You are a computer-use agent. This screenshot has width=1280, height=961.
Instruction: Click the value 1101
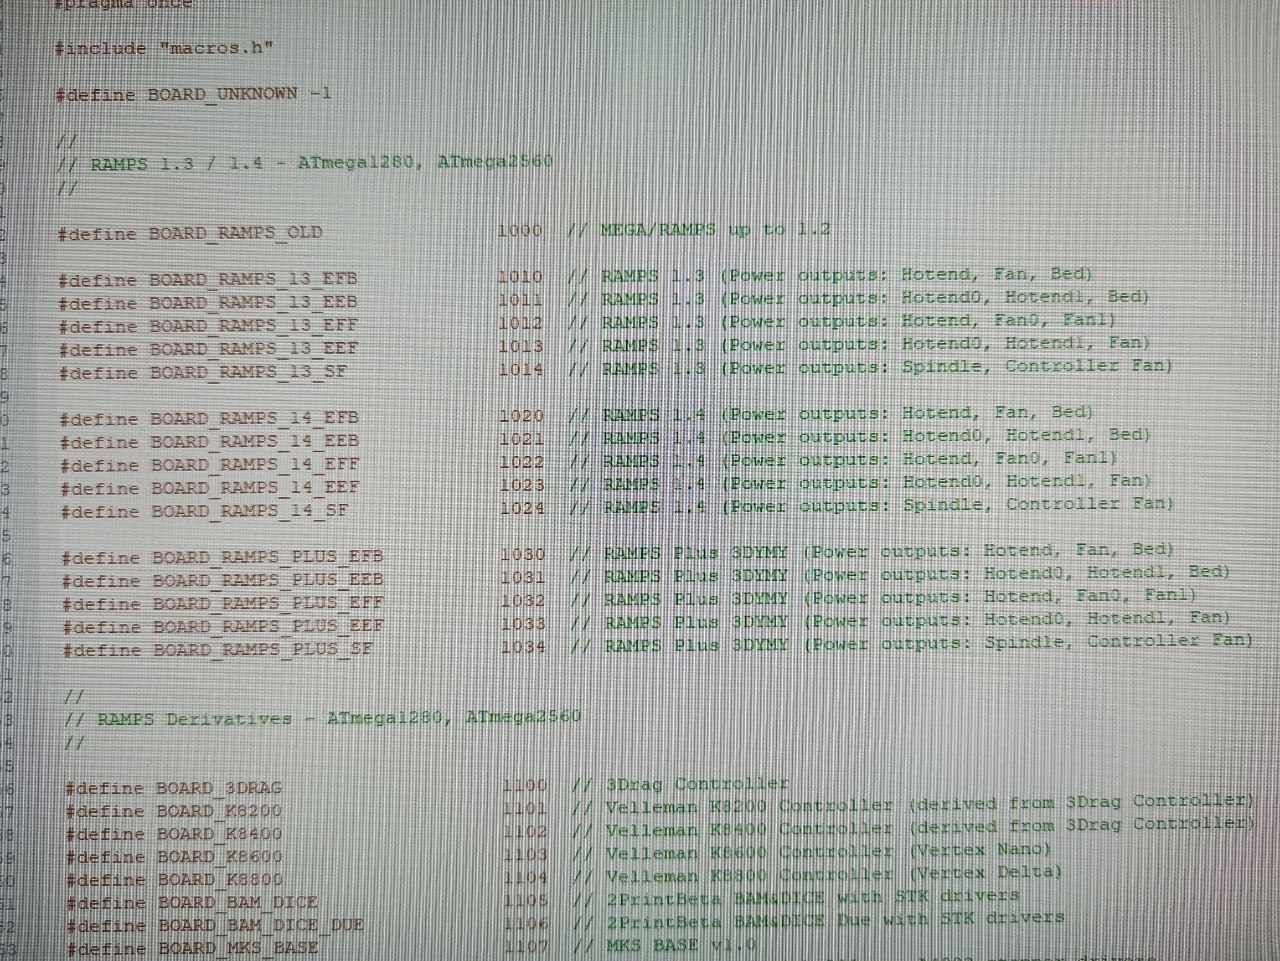[x=526, y=809]
